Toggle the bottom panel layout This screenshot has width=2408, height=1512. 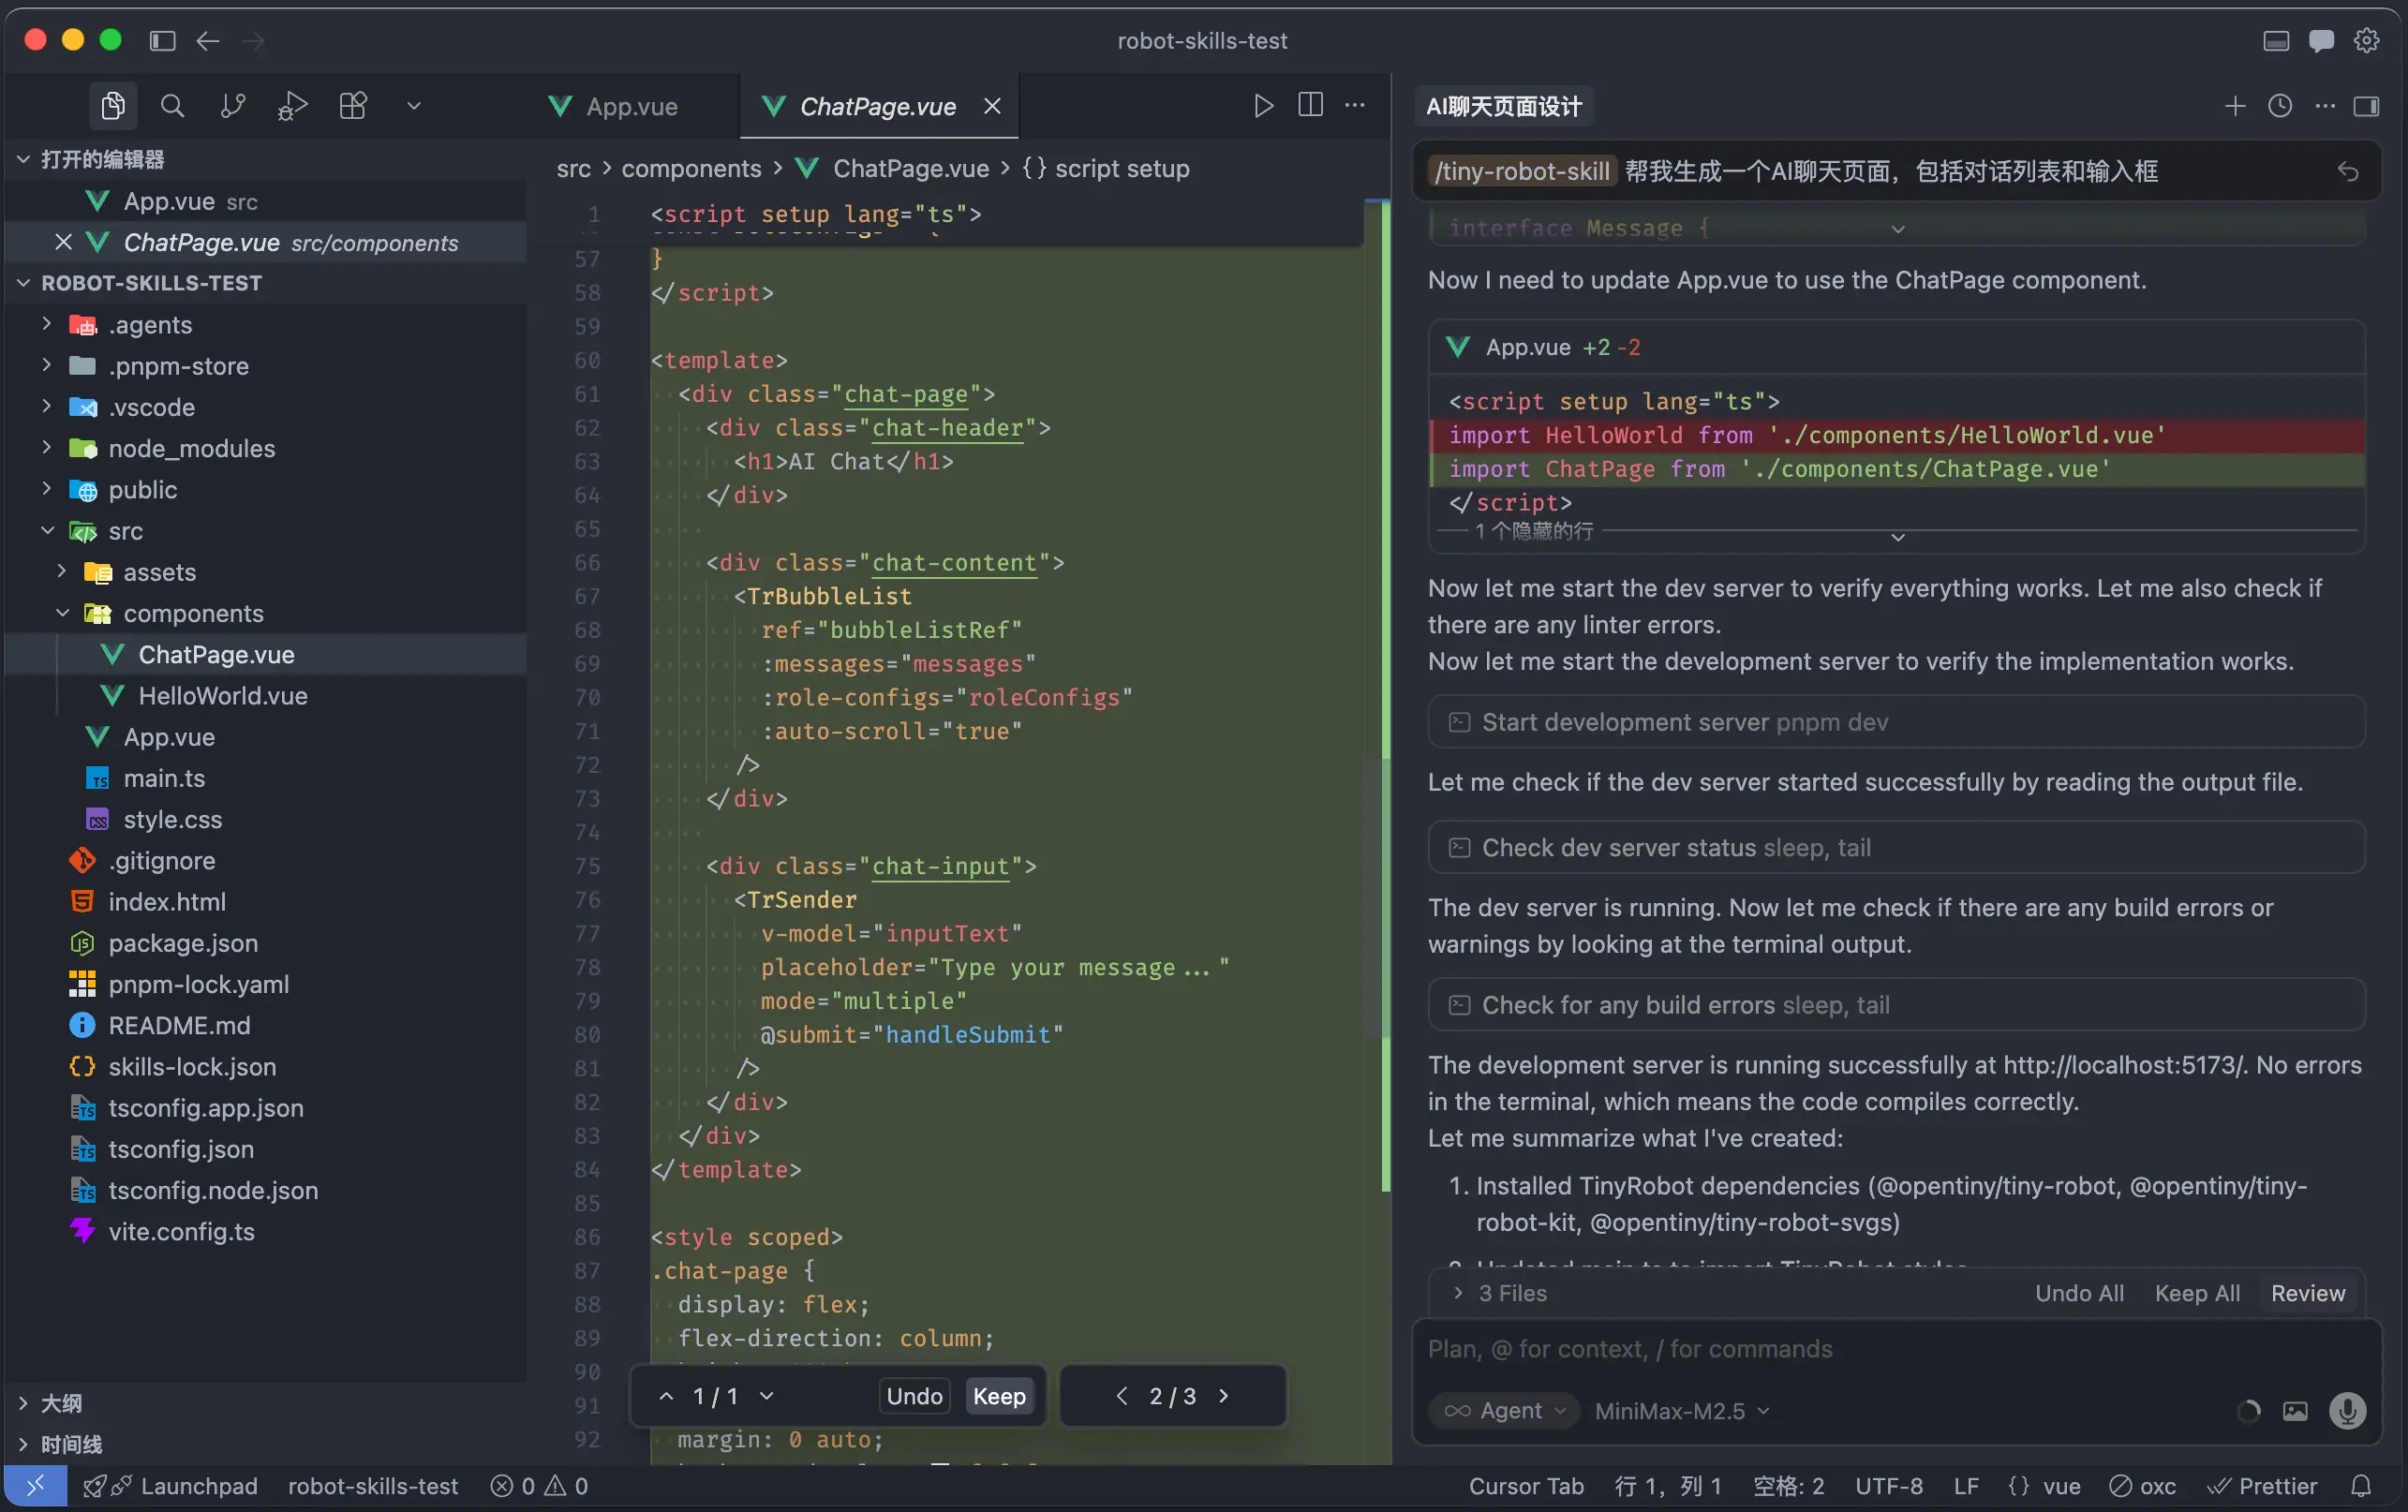click(2276, 41)
